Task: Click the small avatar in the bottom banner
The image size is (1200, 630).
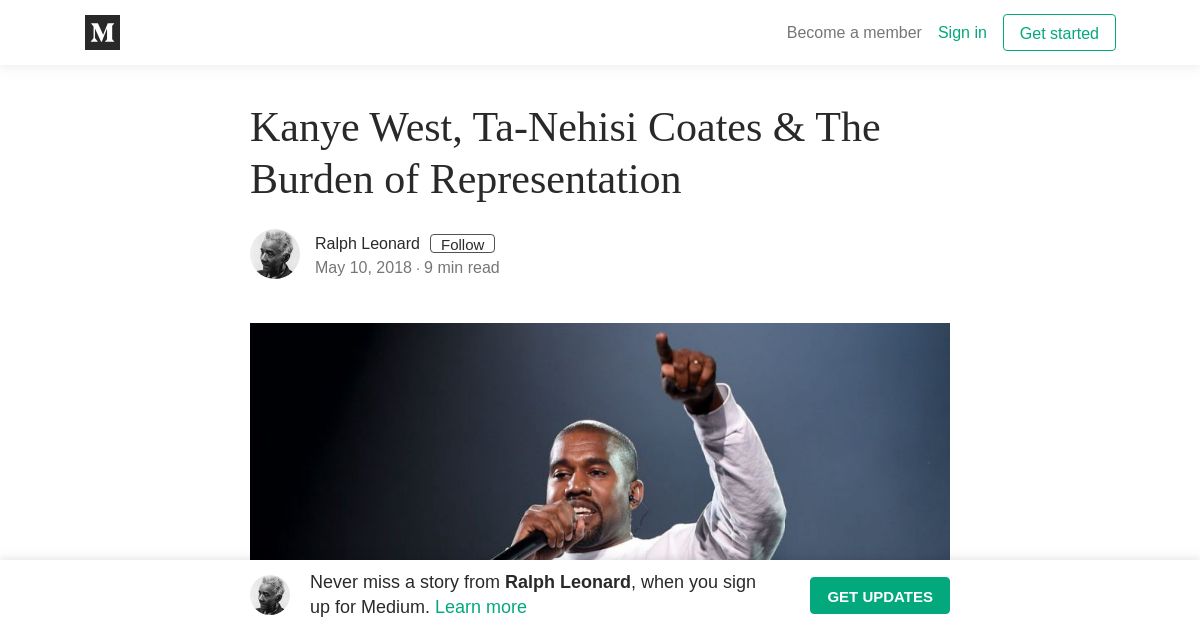Action: [270, 595]
